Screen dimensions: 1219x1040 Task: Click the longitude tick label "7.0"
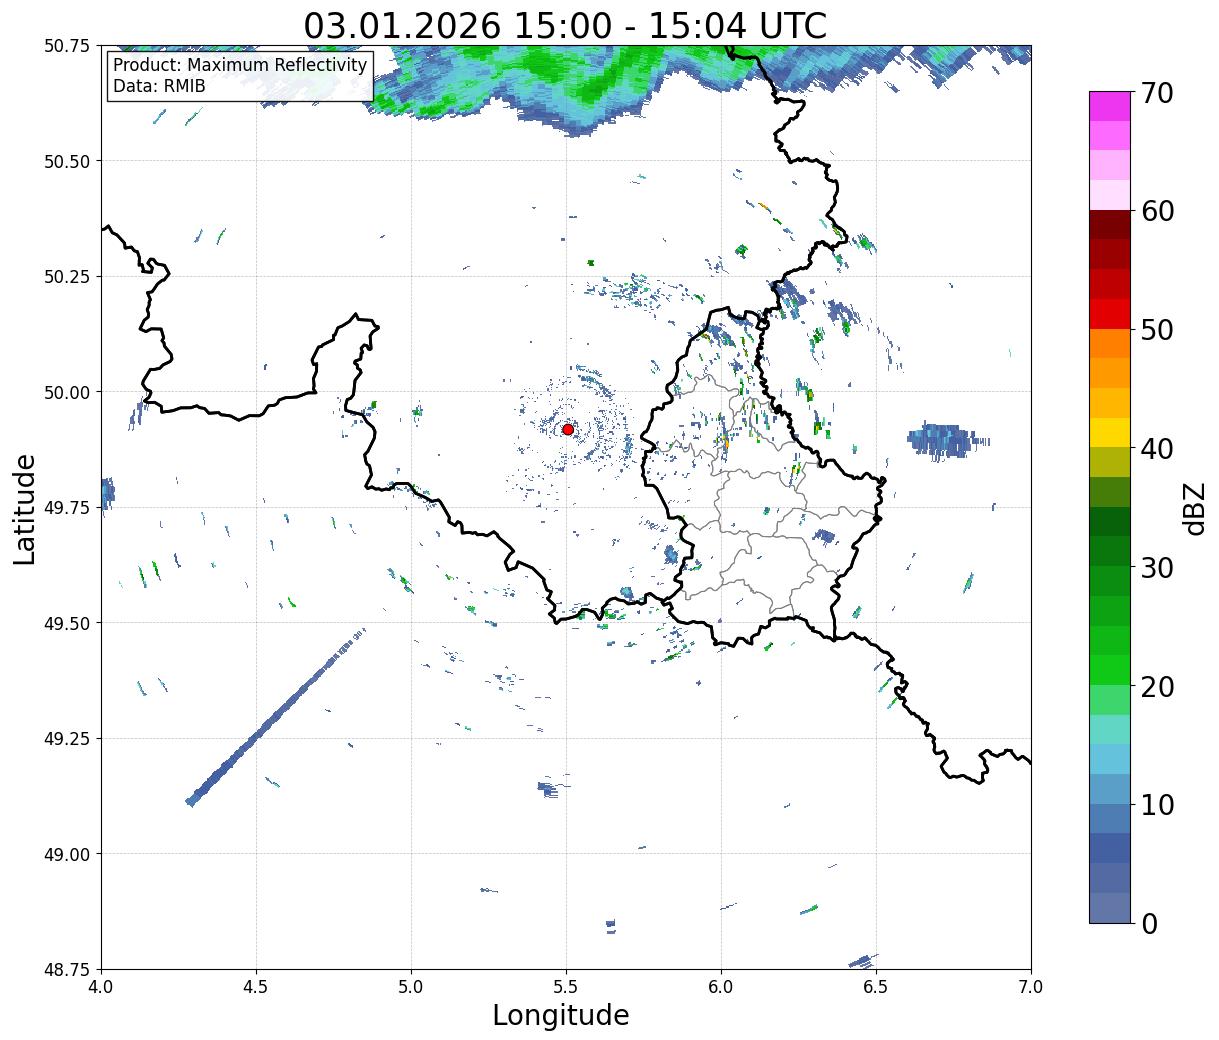pos(1031,987)
